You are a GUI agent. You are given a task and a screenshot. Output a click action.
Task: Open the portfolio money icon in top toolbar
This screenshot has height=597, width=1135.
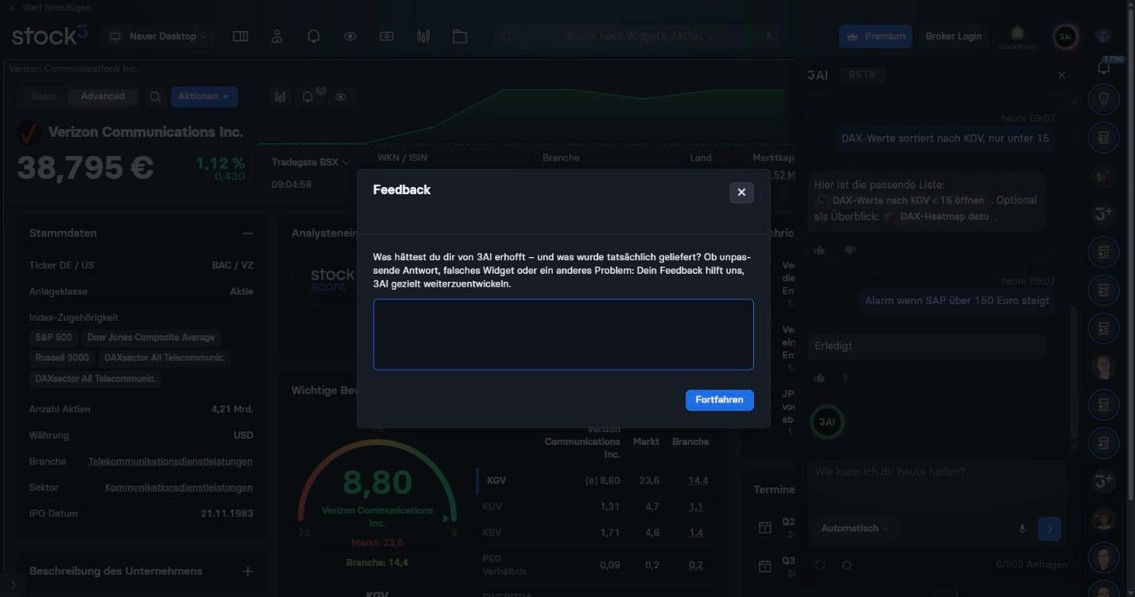tap(387, 36)
